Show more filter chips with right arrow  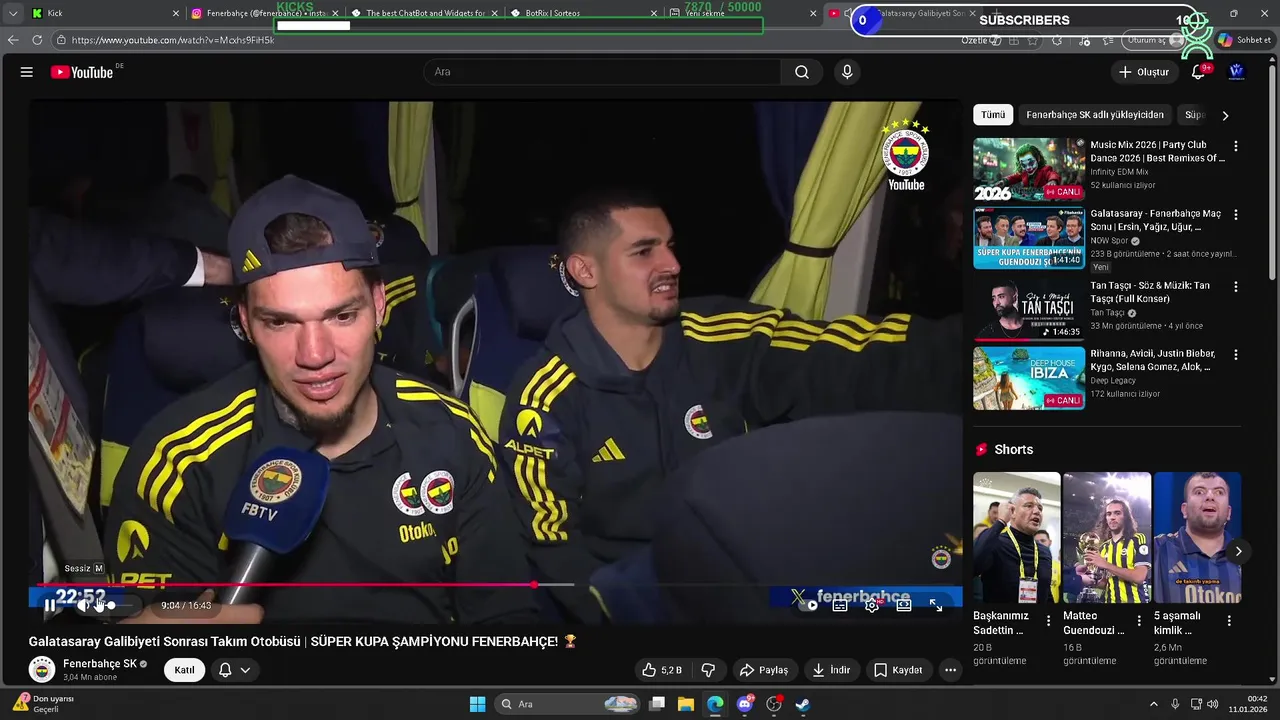tap(1225, 115)
